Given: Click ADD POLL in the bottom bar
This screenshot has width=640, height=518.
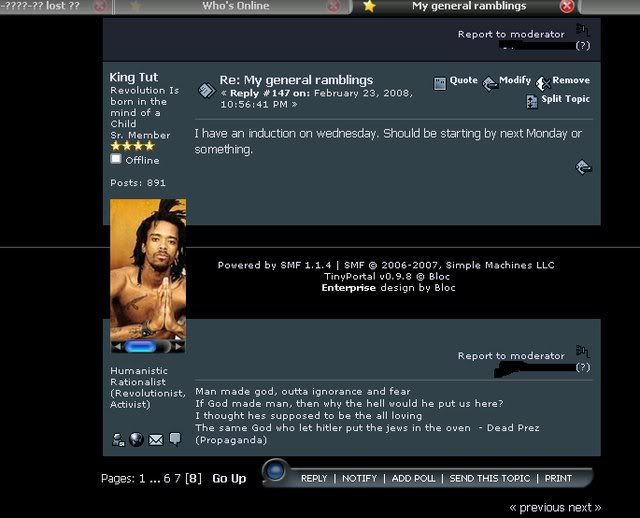Looking at the screenshot, I should (x=413, y=478).
